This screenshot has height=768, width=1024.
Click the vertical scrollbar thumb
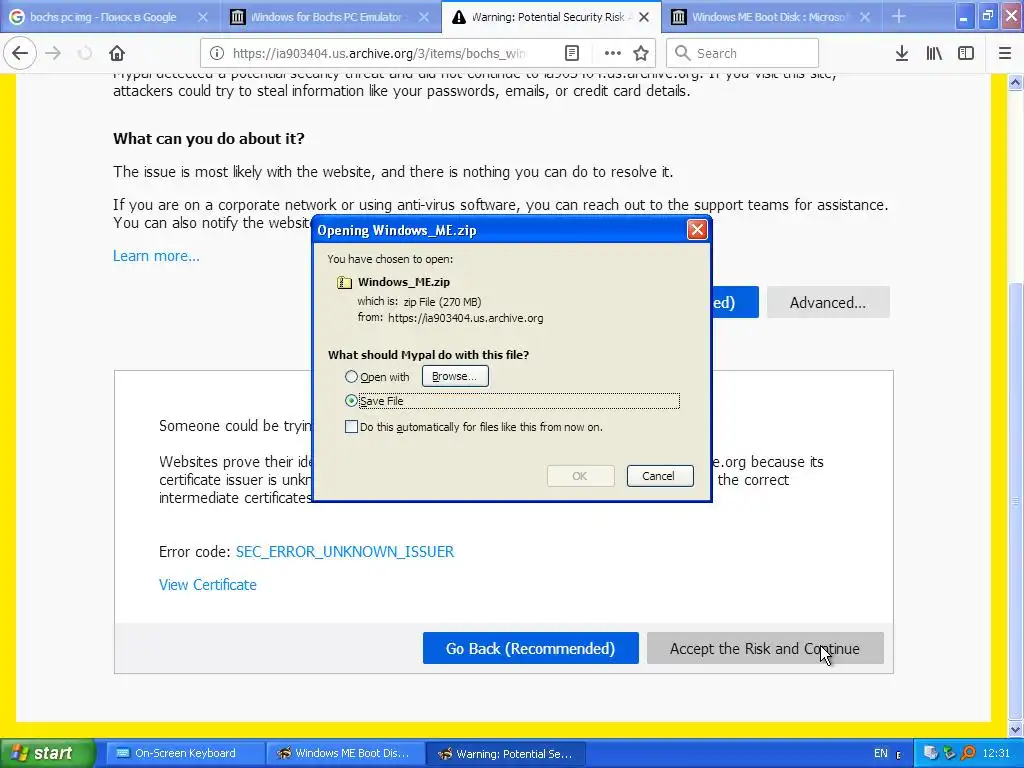(x=1016, y=501)
